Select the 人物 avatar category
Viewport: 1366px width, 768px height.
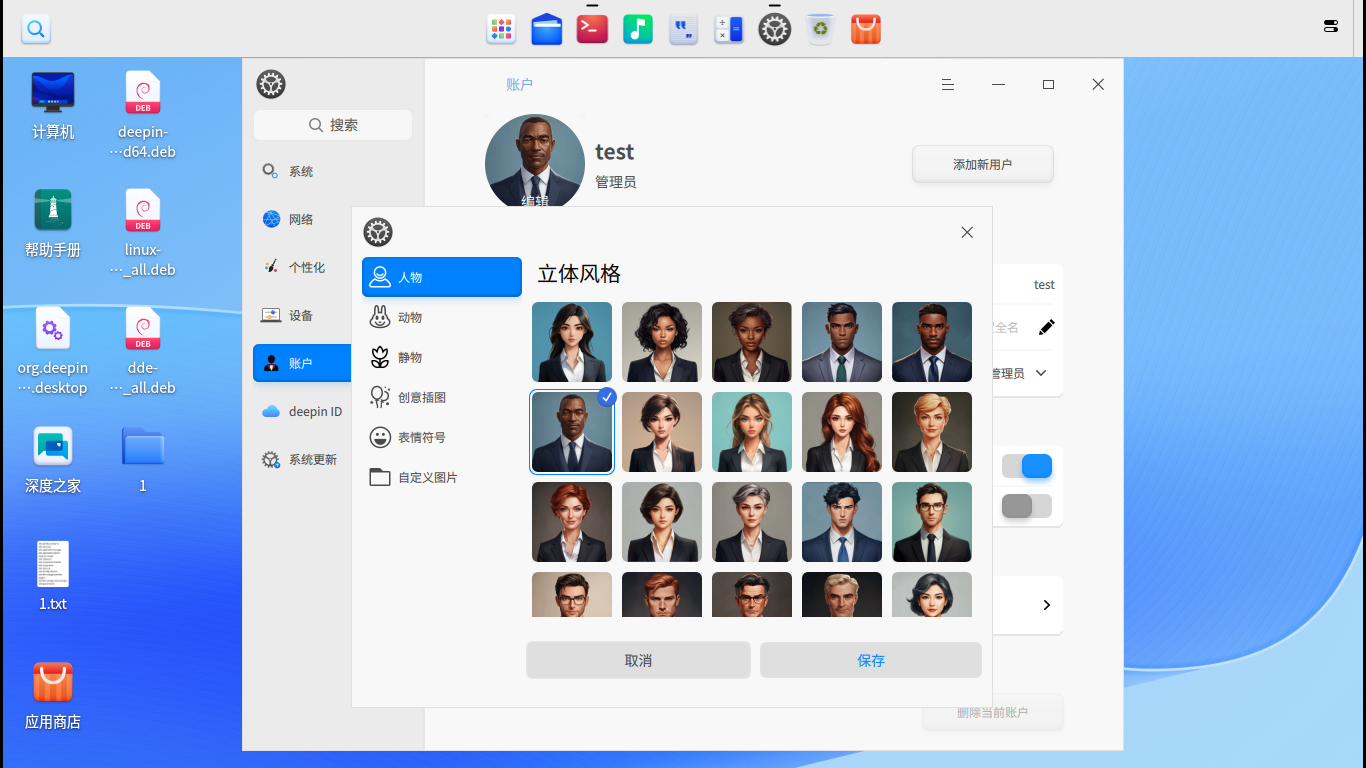coord(442,277)
